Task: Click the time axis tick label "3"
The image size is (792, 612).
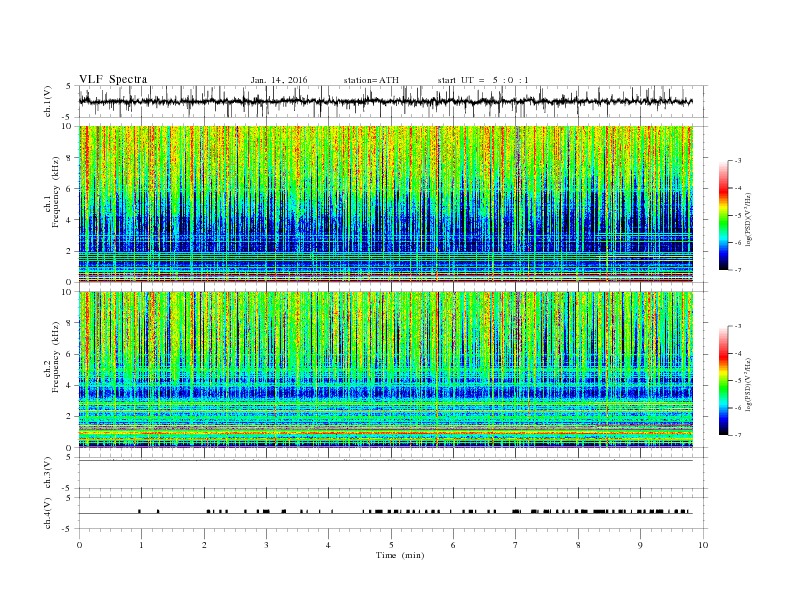Action: click(x=266, y=545)
